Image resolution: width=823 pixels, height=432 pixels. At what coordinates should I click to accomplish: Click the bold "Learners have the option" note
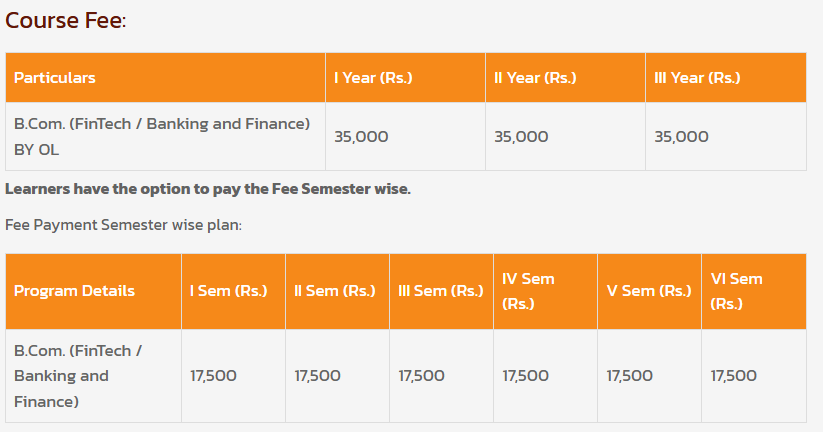pos(208,189)
